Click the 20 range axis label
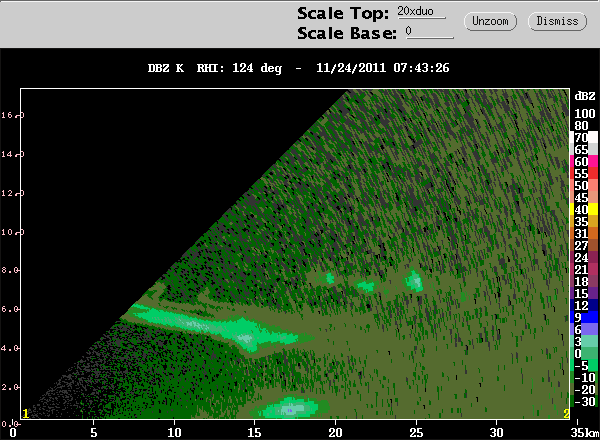This screenshot has height=440, width=600. pyautogui.click(x=335, y=433)
